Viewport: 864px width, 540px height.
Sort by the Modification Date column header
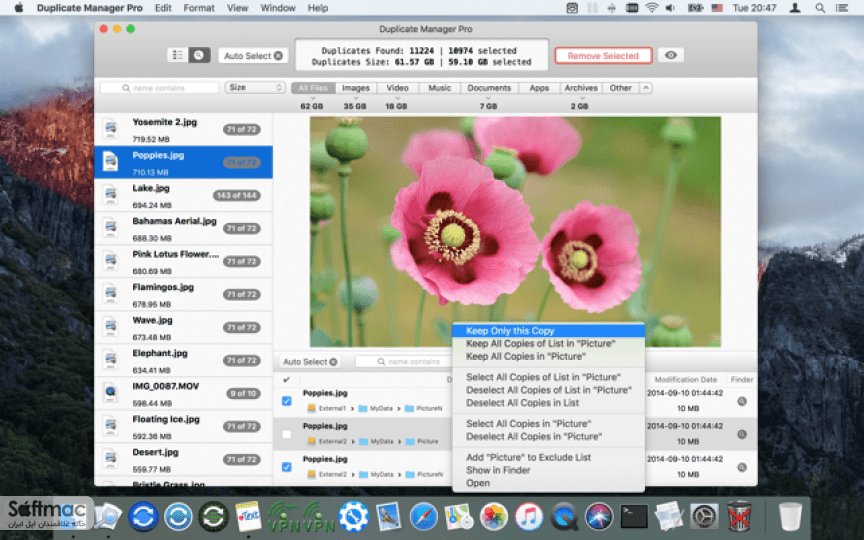[685, 379]
